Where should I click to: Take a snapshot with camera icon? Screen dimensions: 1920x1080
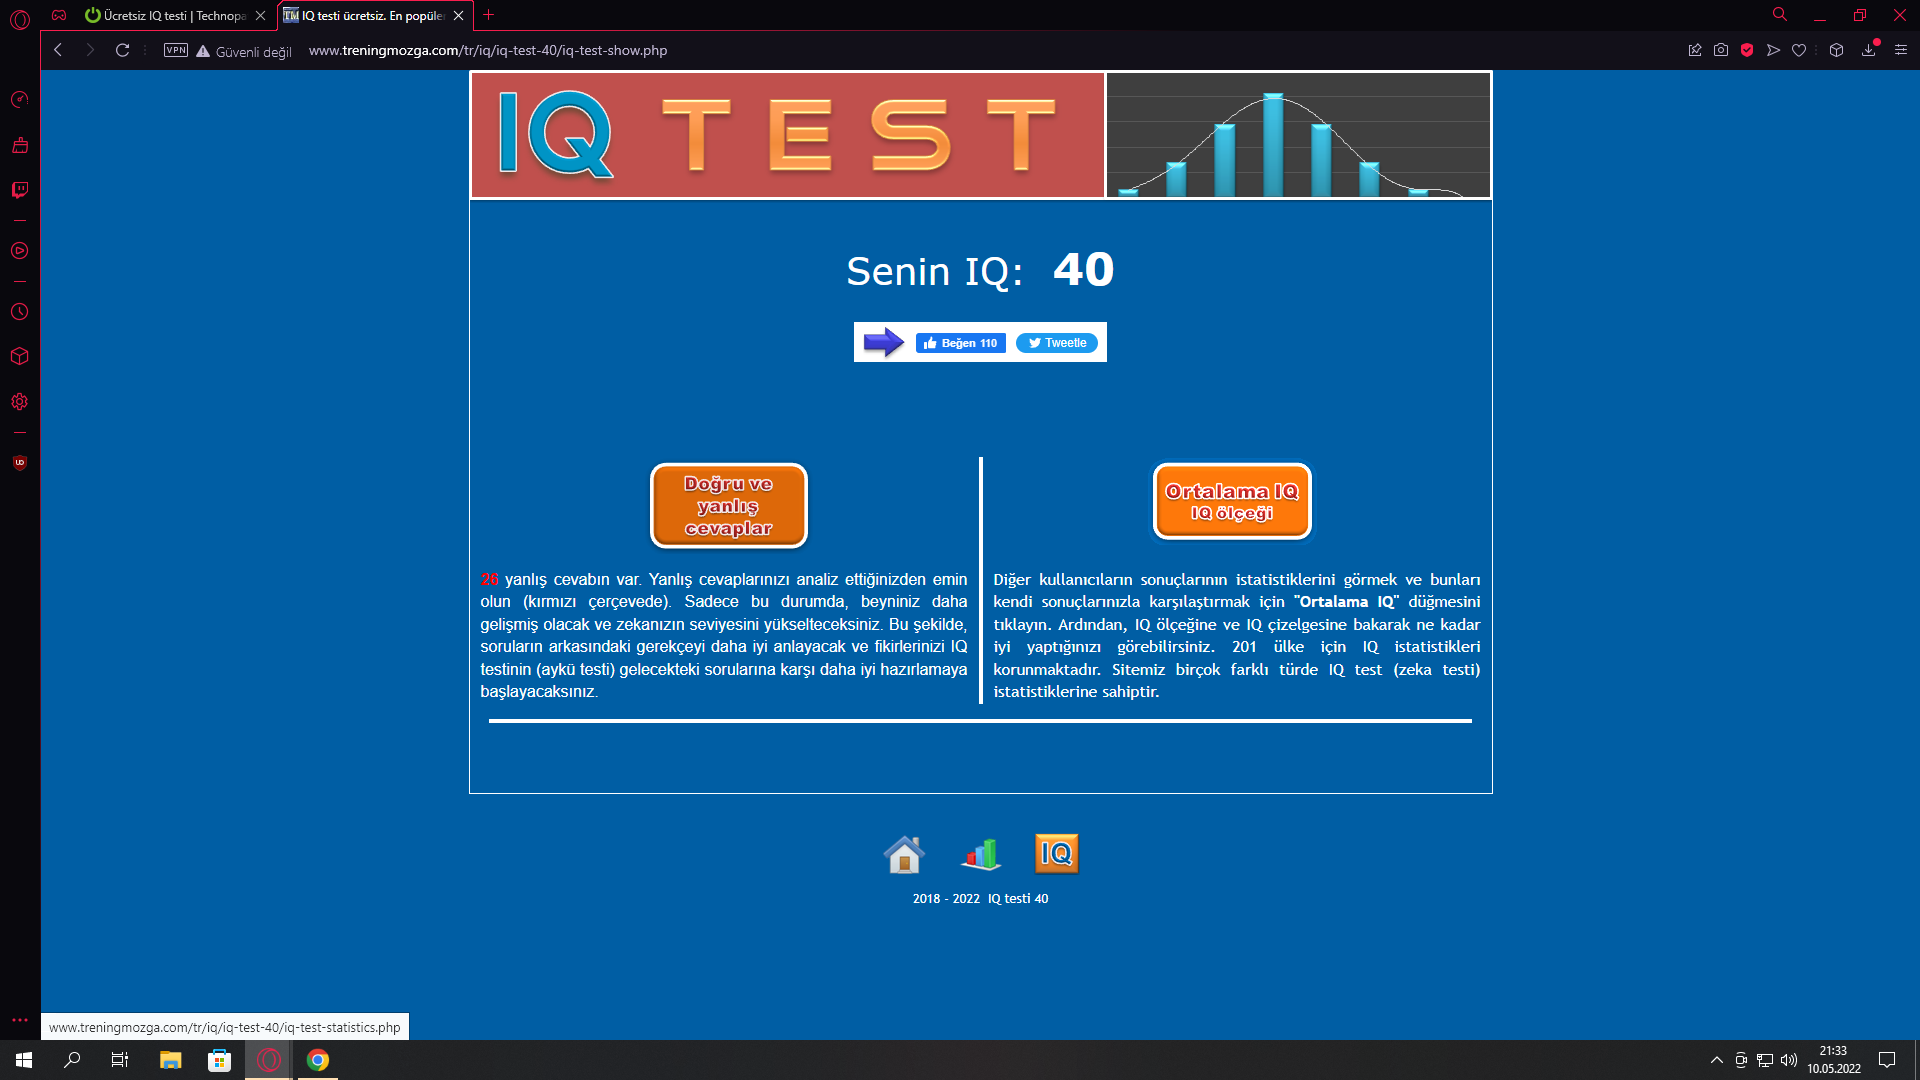1721,50
